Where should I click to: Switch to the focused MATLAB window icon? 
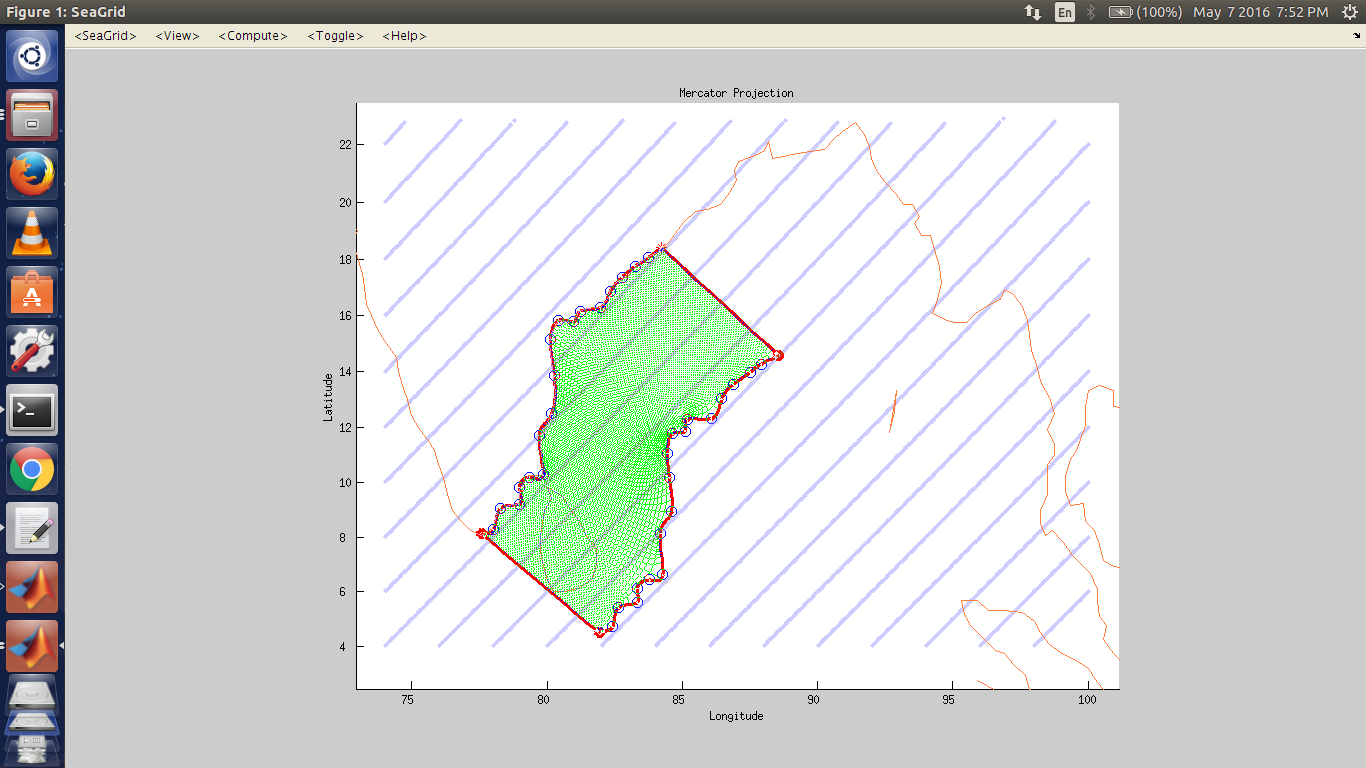tap(32, 646)
